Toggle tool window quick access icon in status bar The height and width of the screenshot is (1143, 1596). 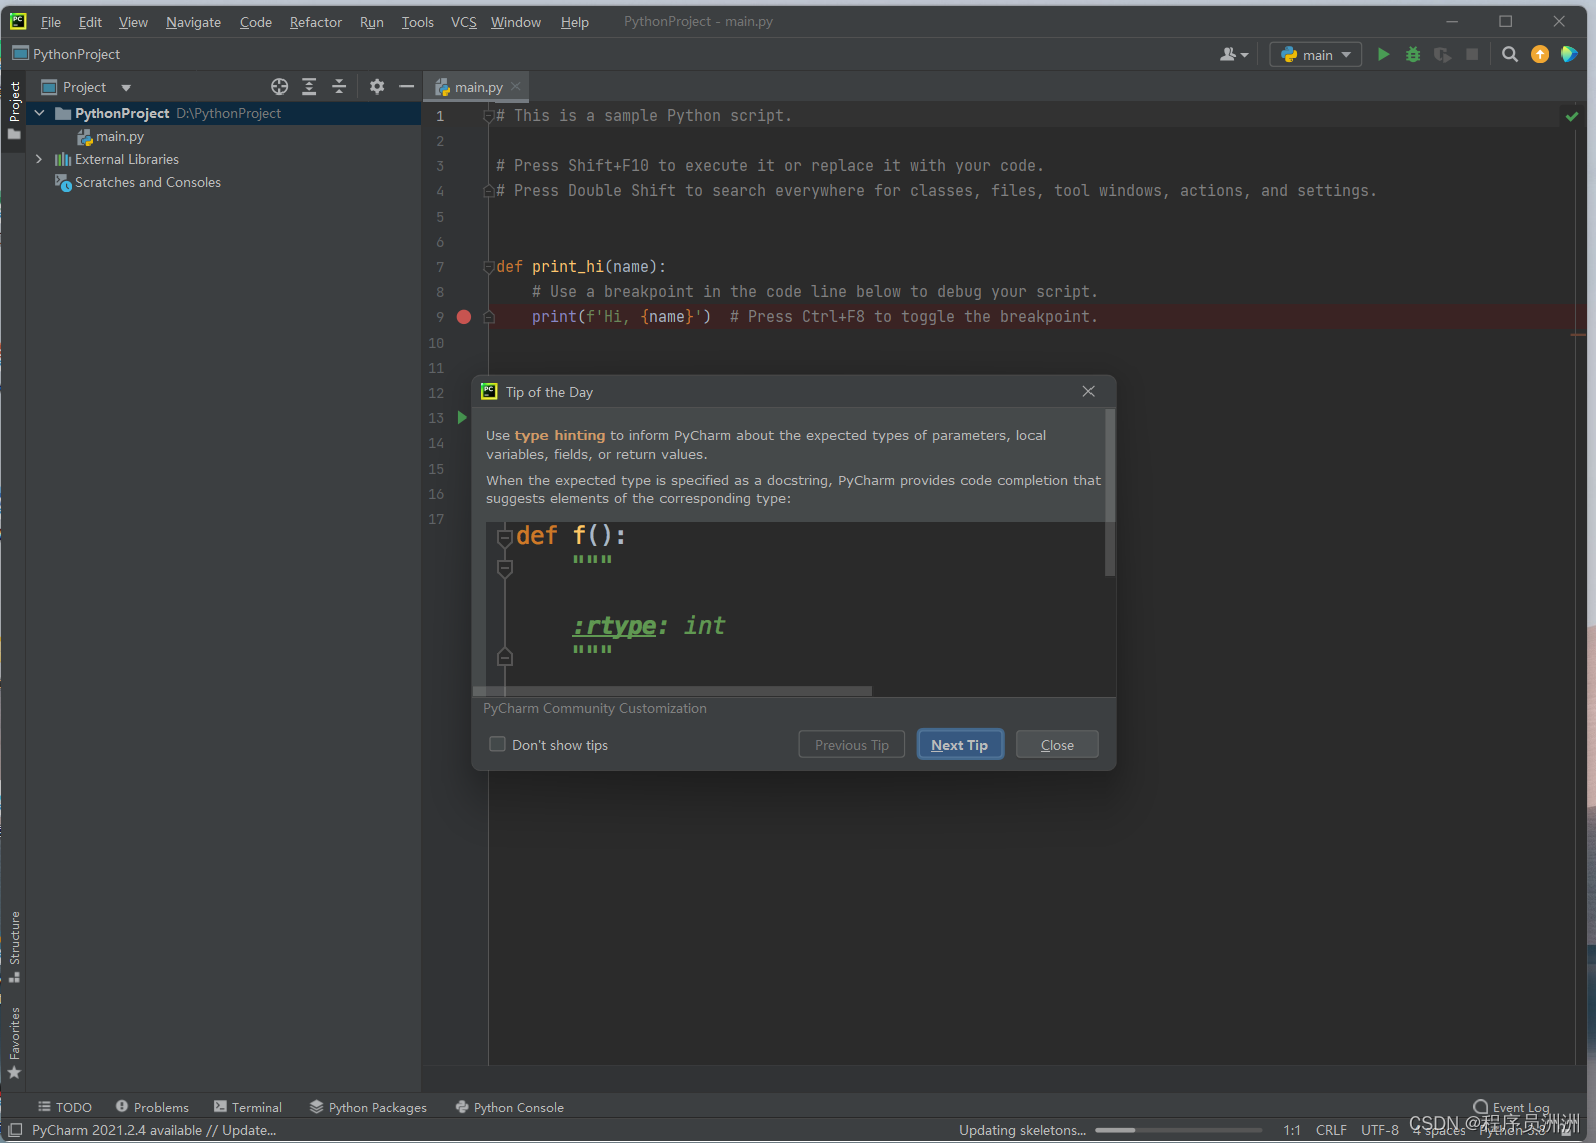(15, 1130)
